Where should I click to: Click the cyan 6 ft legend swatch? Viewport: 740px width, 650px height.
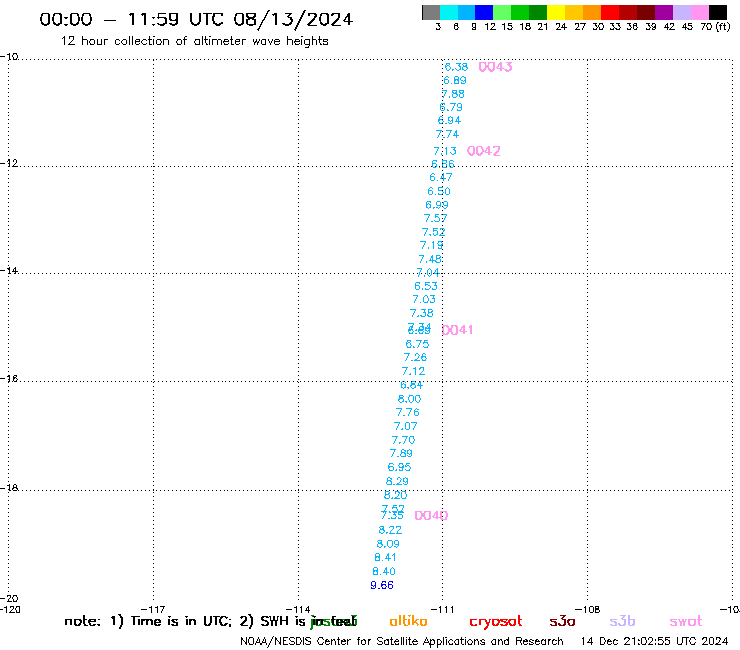point(449,12)
